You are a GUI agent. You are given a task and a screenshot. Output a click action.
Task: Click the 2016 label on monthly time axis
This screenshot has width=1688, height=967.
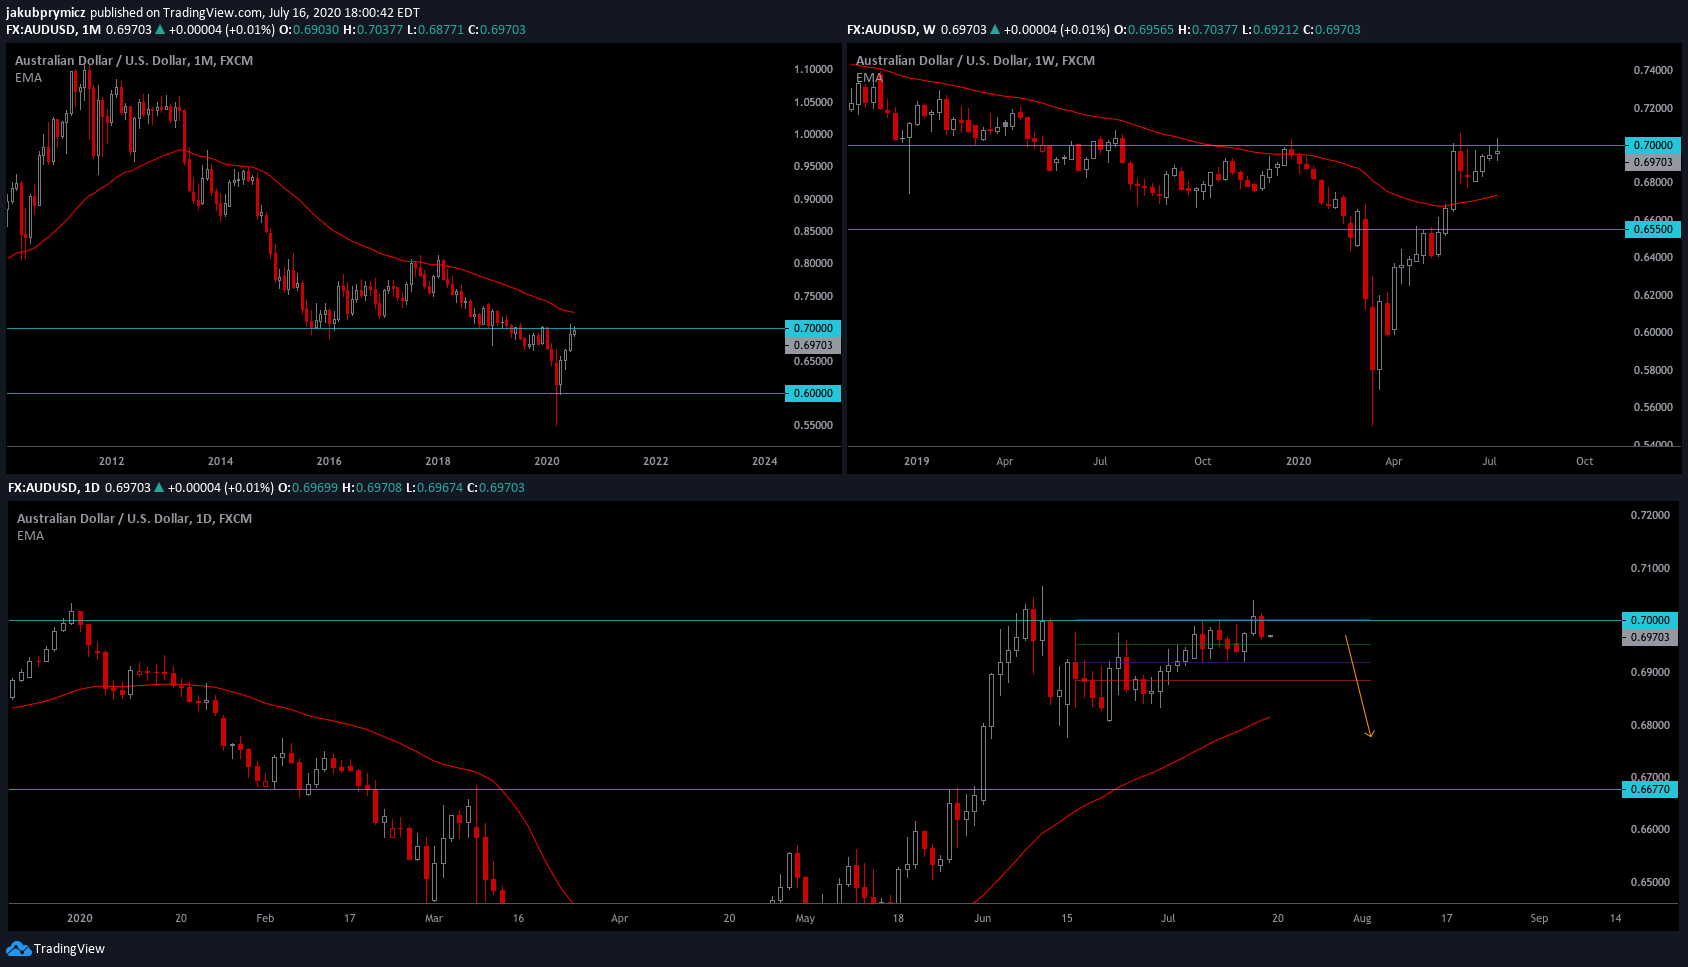329,461
